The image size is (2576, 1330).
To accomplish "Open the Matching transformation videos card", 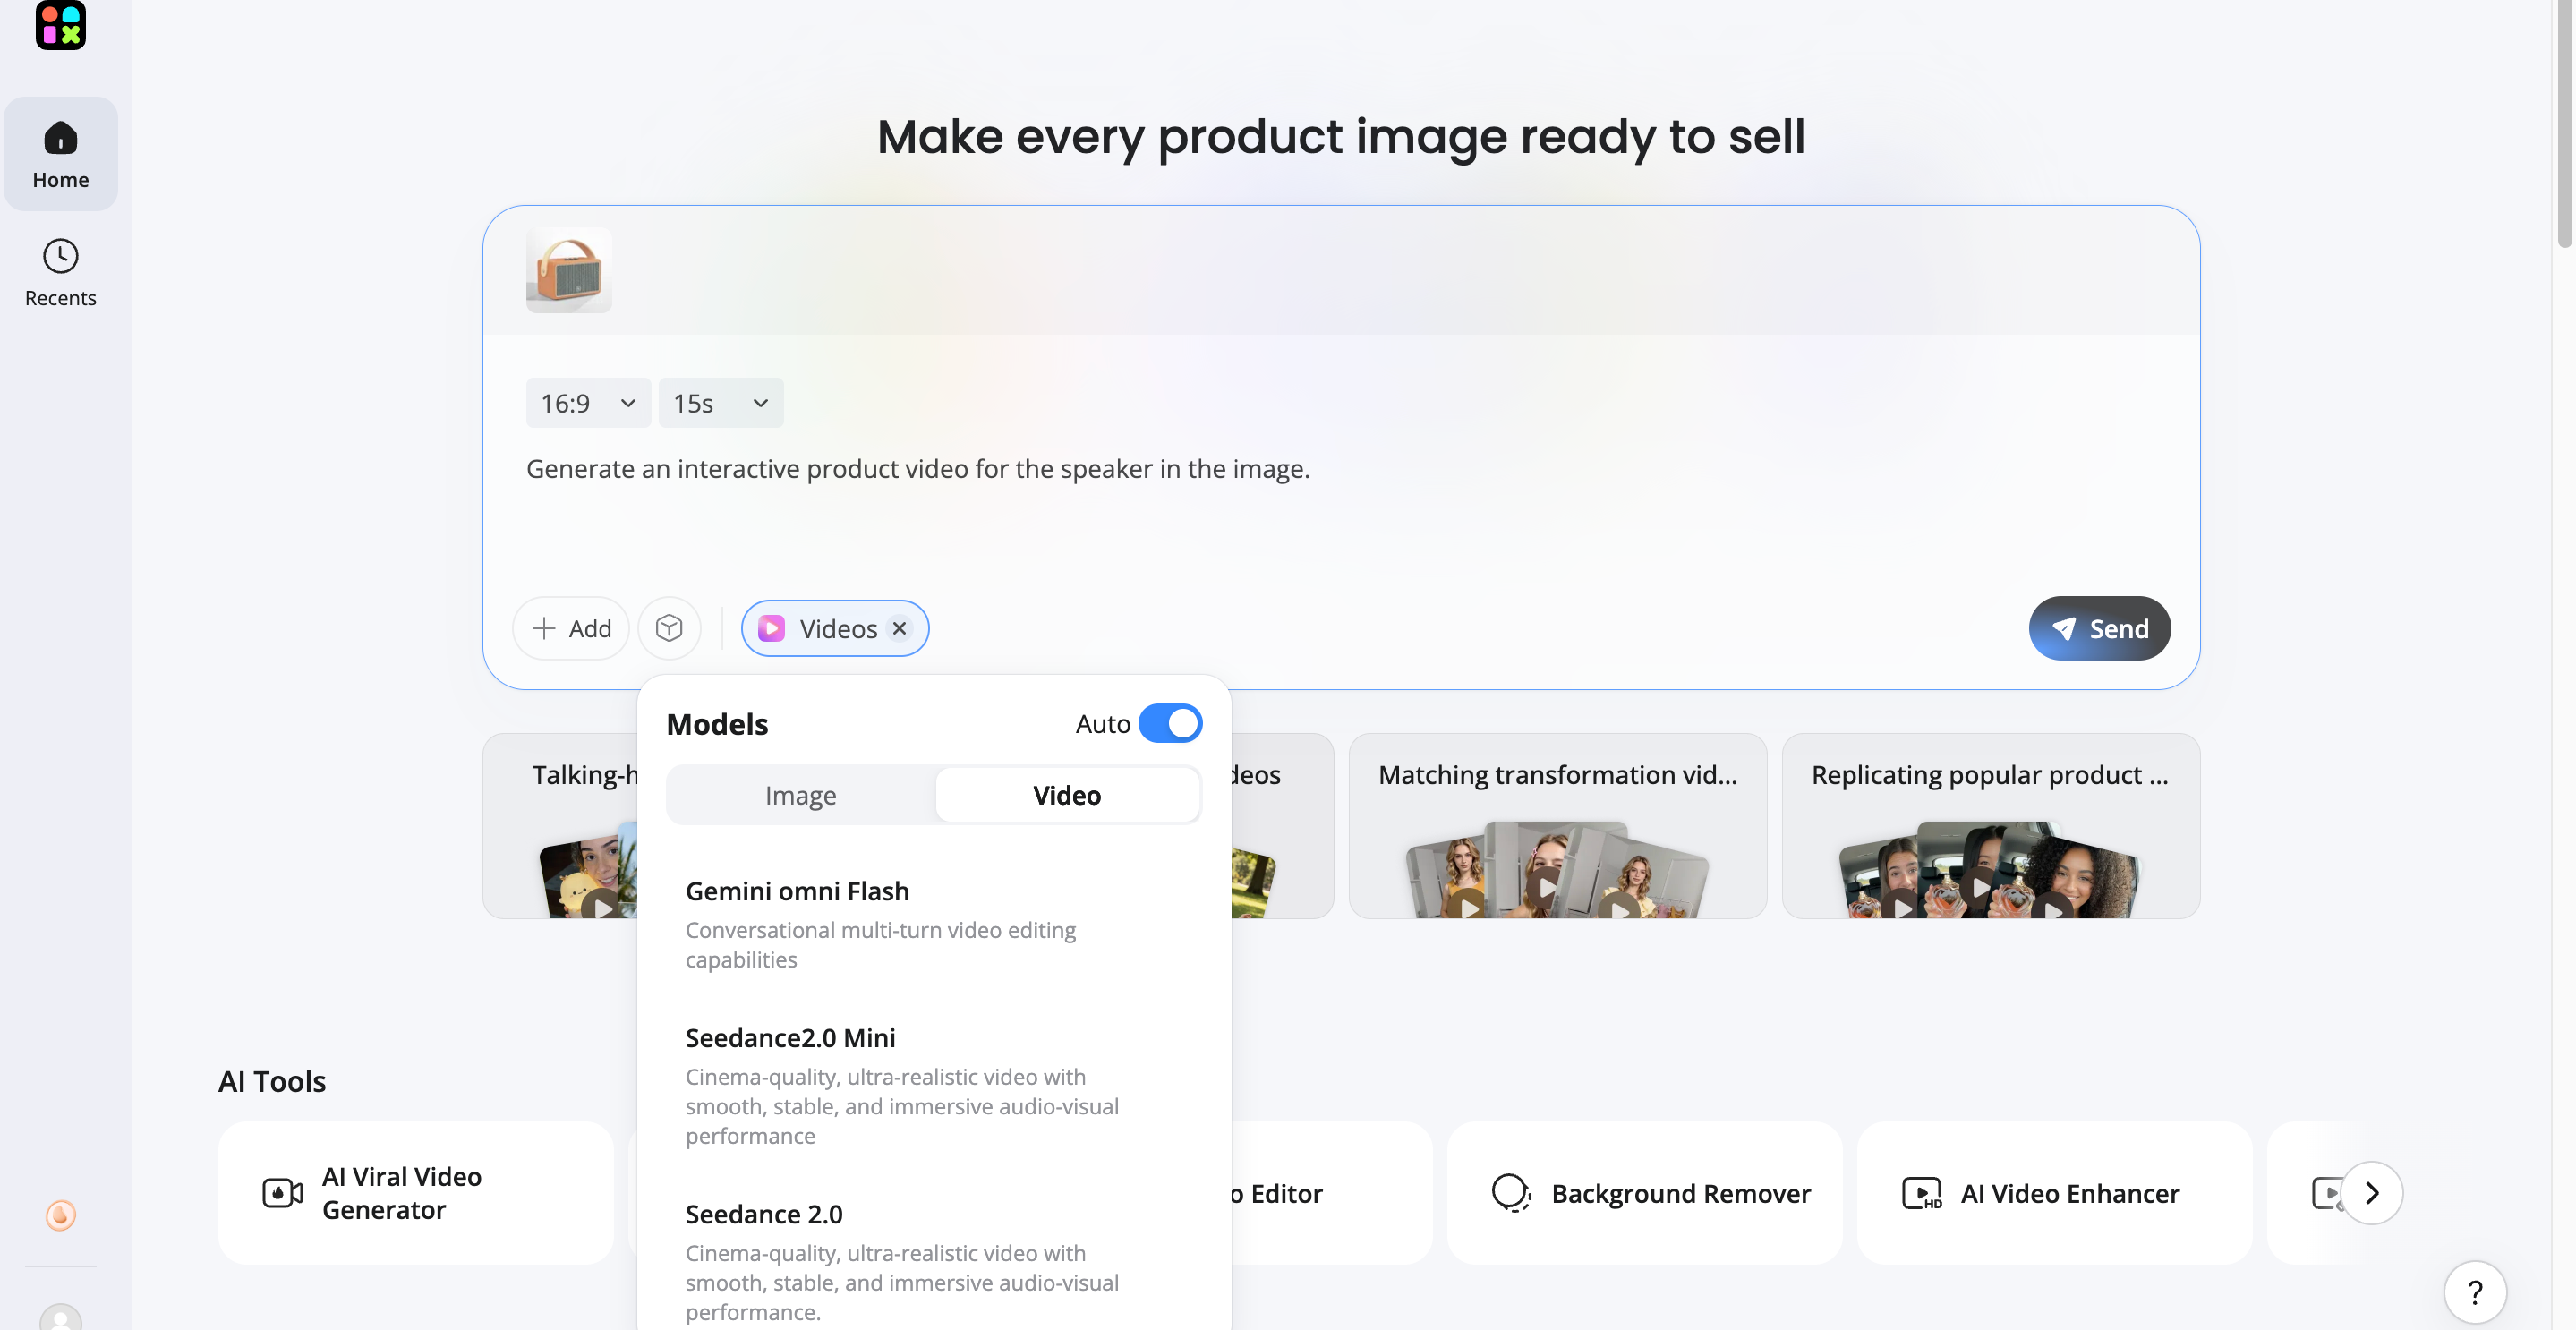I will coord(1557,826).
